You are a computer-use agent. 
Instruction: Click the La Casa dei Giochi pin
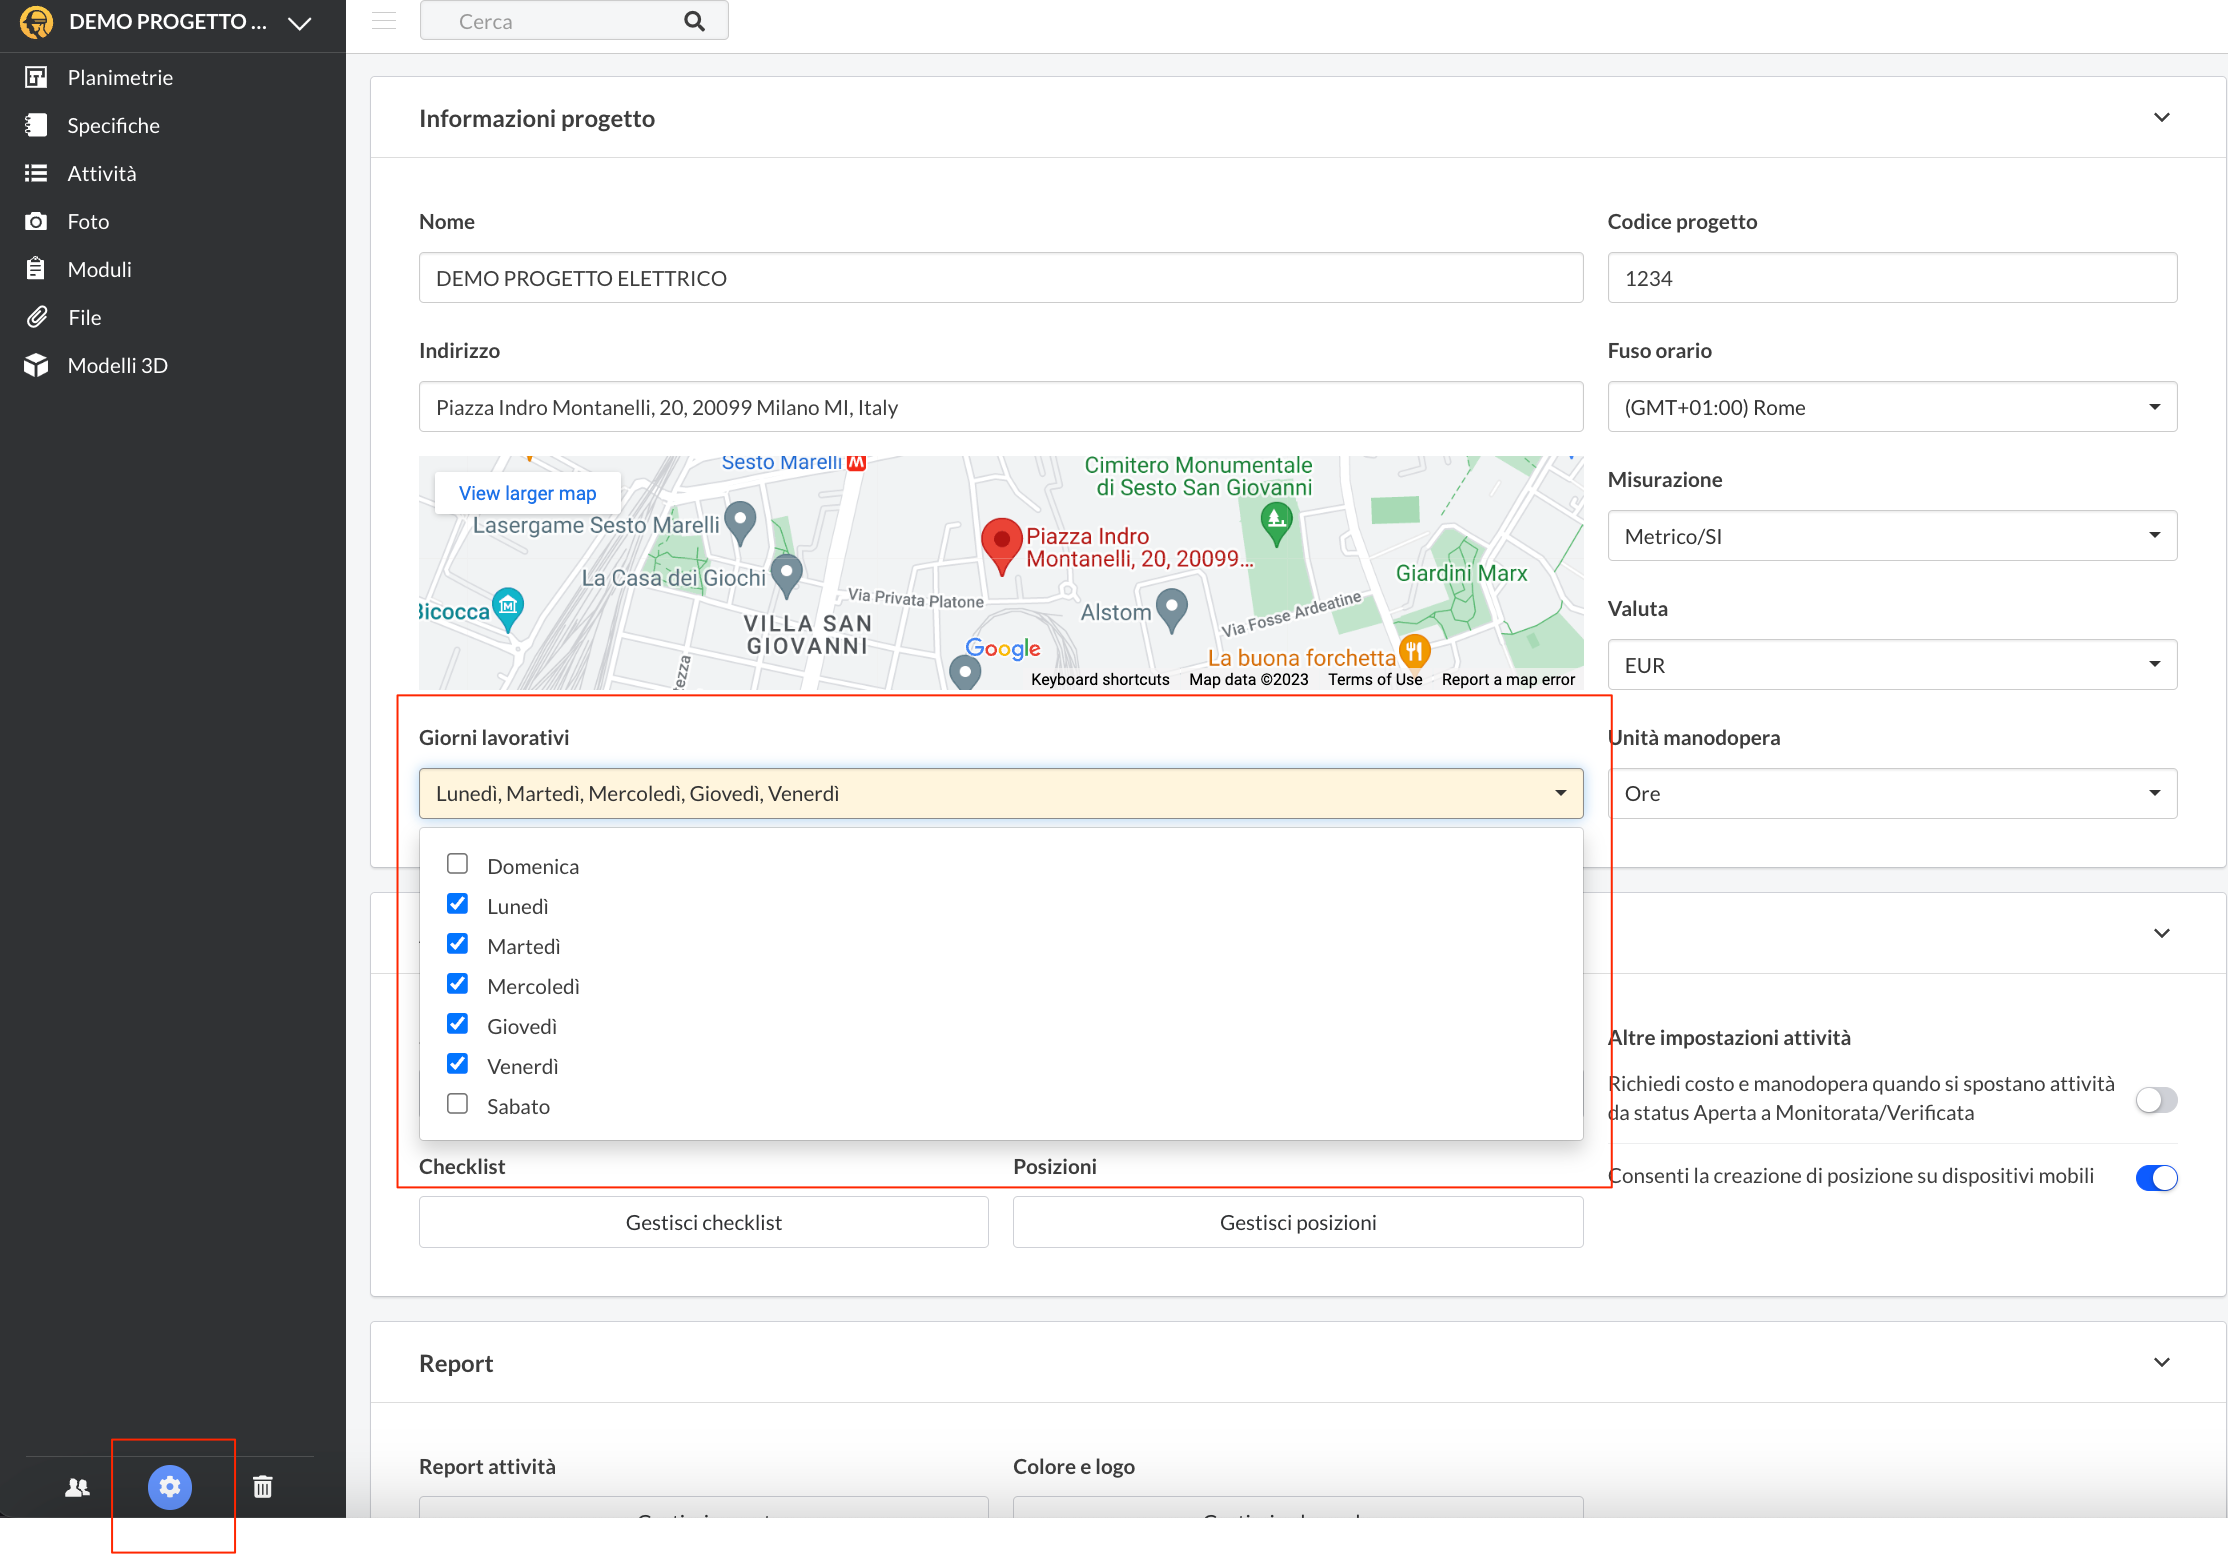787,575
